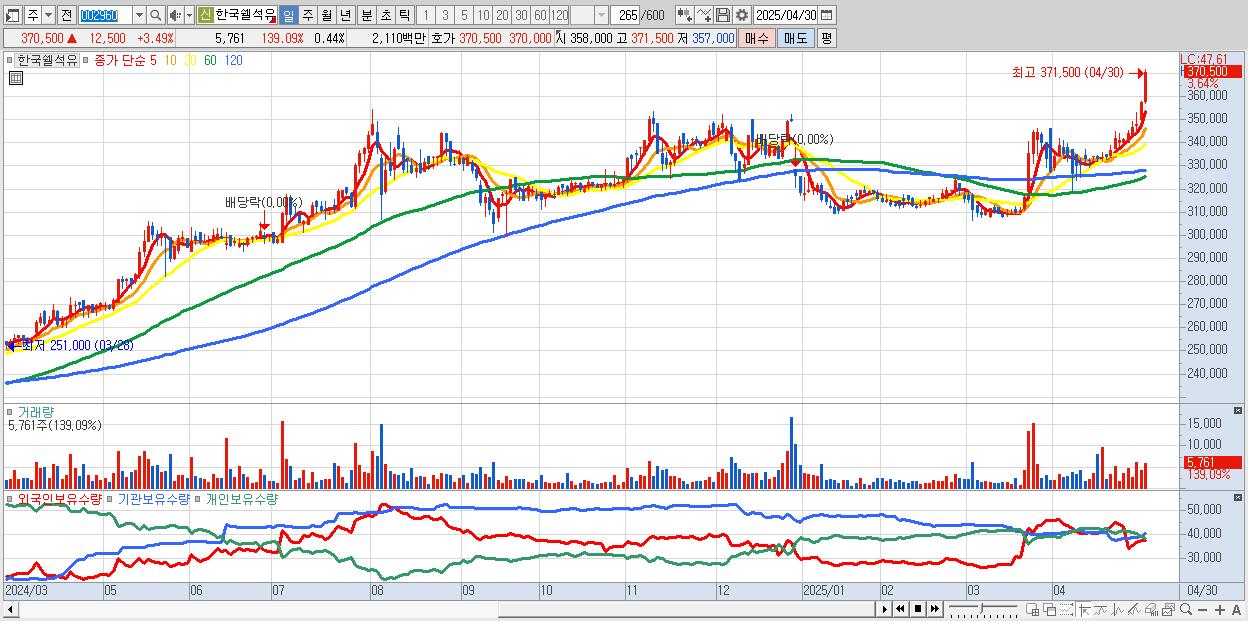Viewport: 1248px width, 621px height.
Task: Select the 5 interval tab
Action: (464, 15)
